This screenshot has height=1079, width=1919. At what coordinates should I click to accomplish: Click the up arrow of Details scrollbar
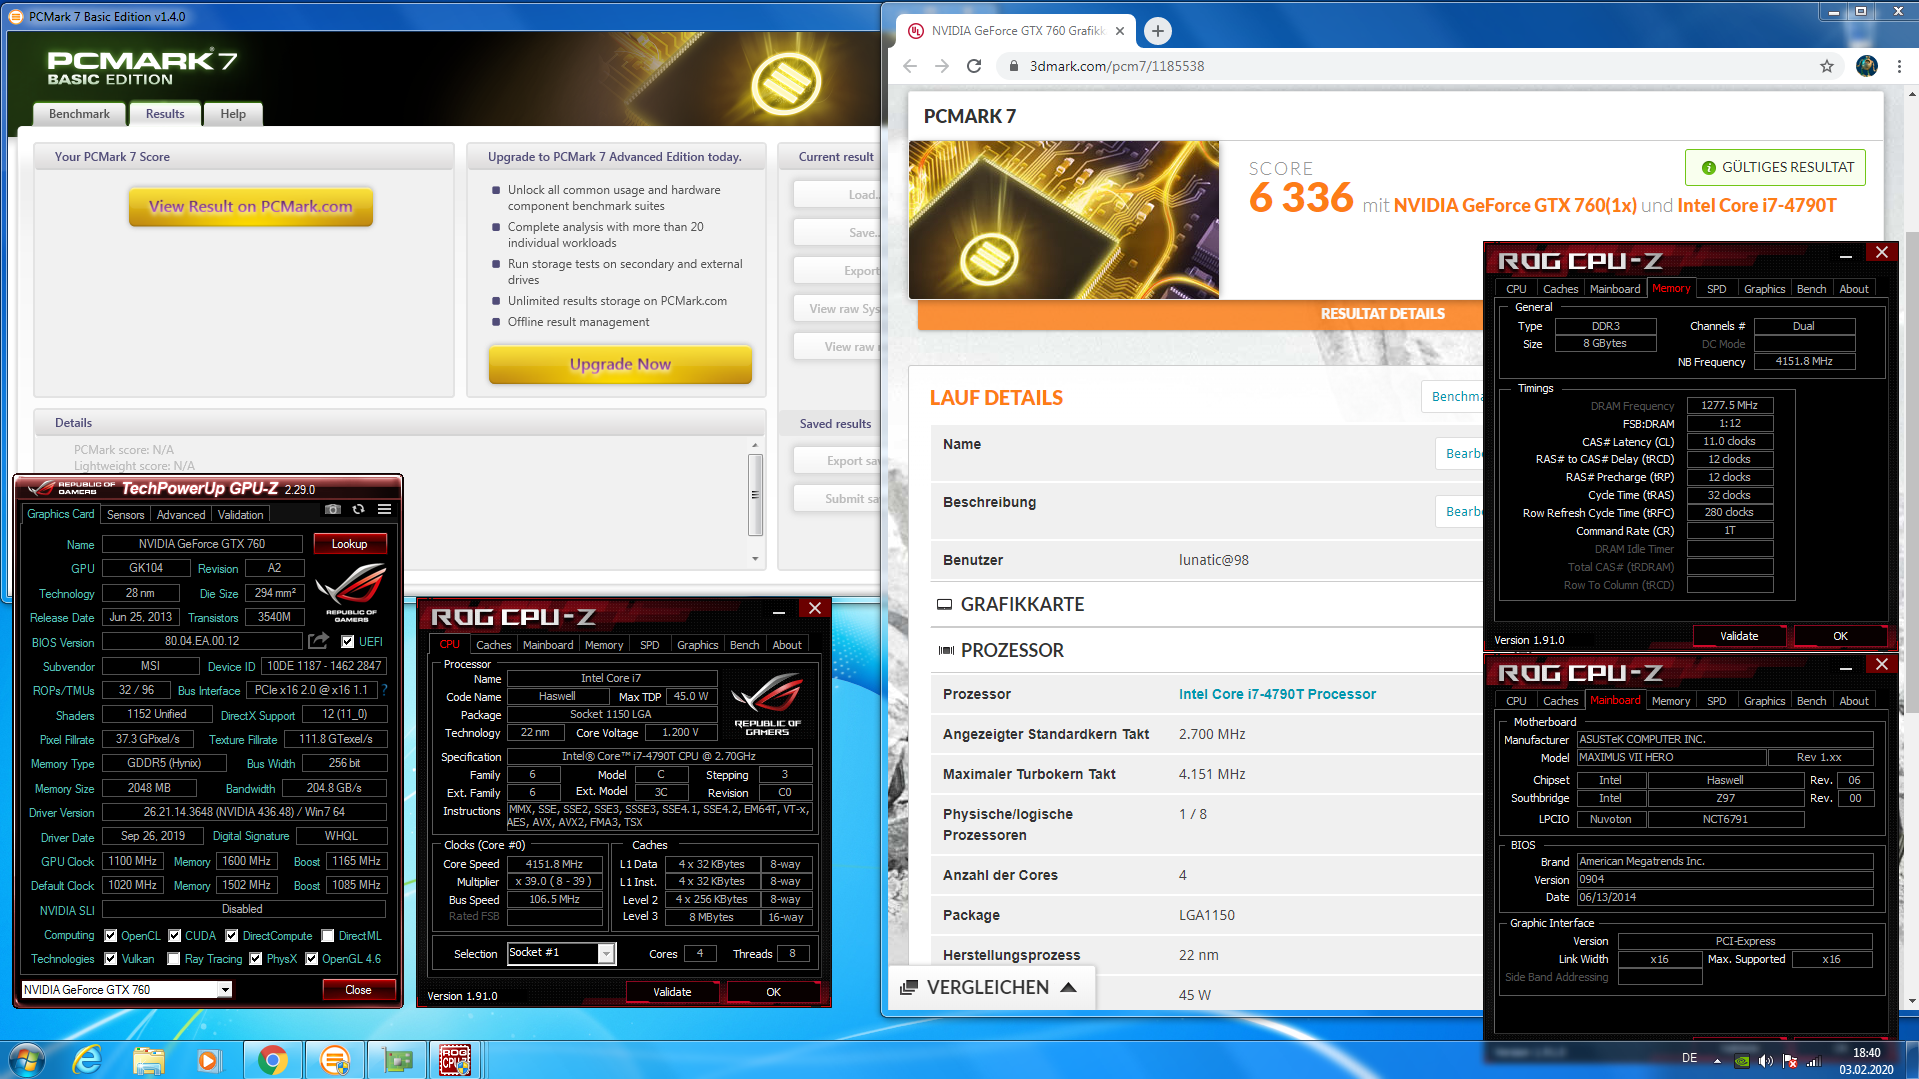click(x=755, y=446)
